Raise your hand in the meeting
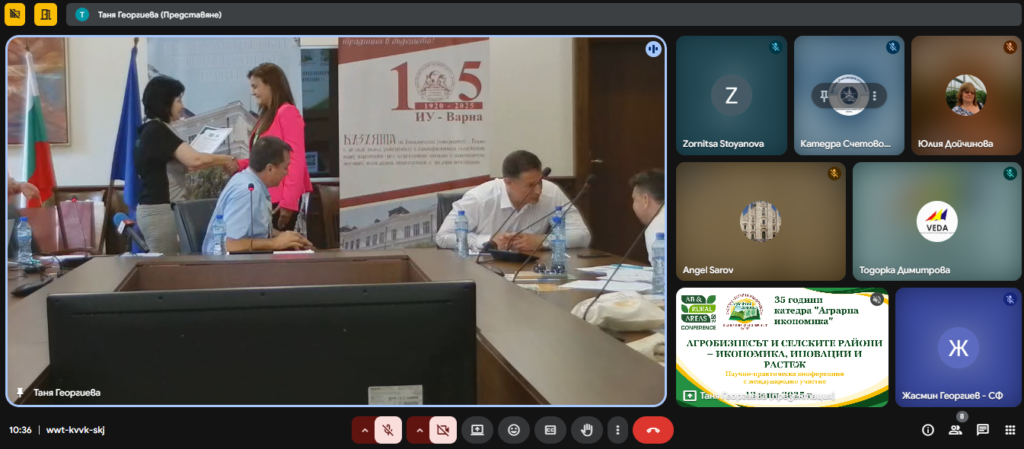 (x=586, y=430)
